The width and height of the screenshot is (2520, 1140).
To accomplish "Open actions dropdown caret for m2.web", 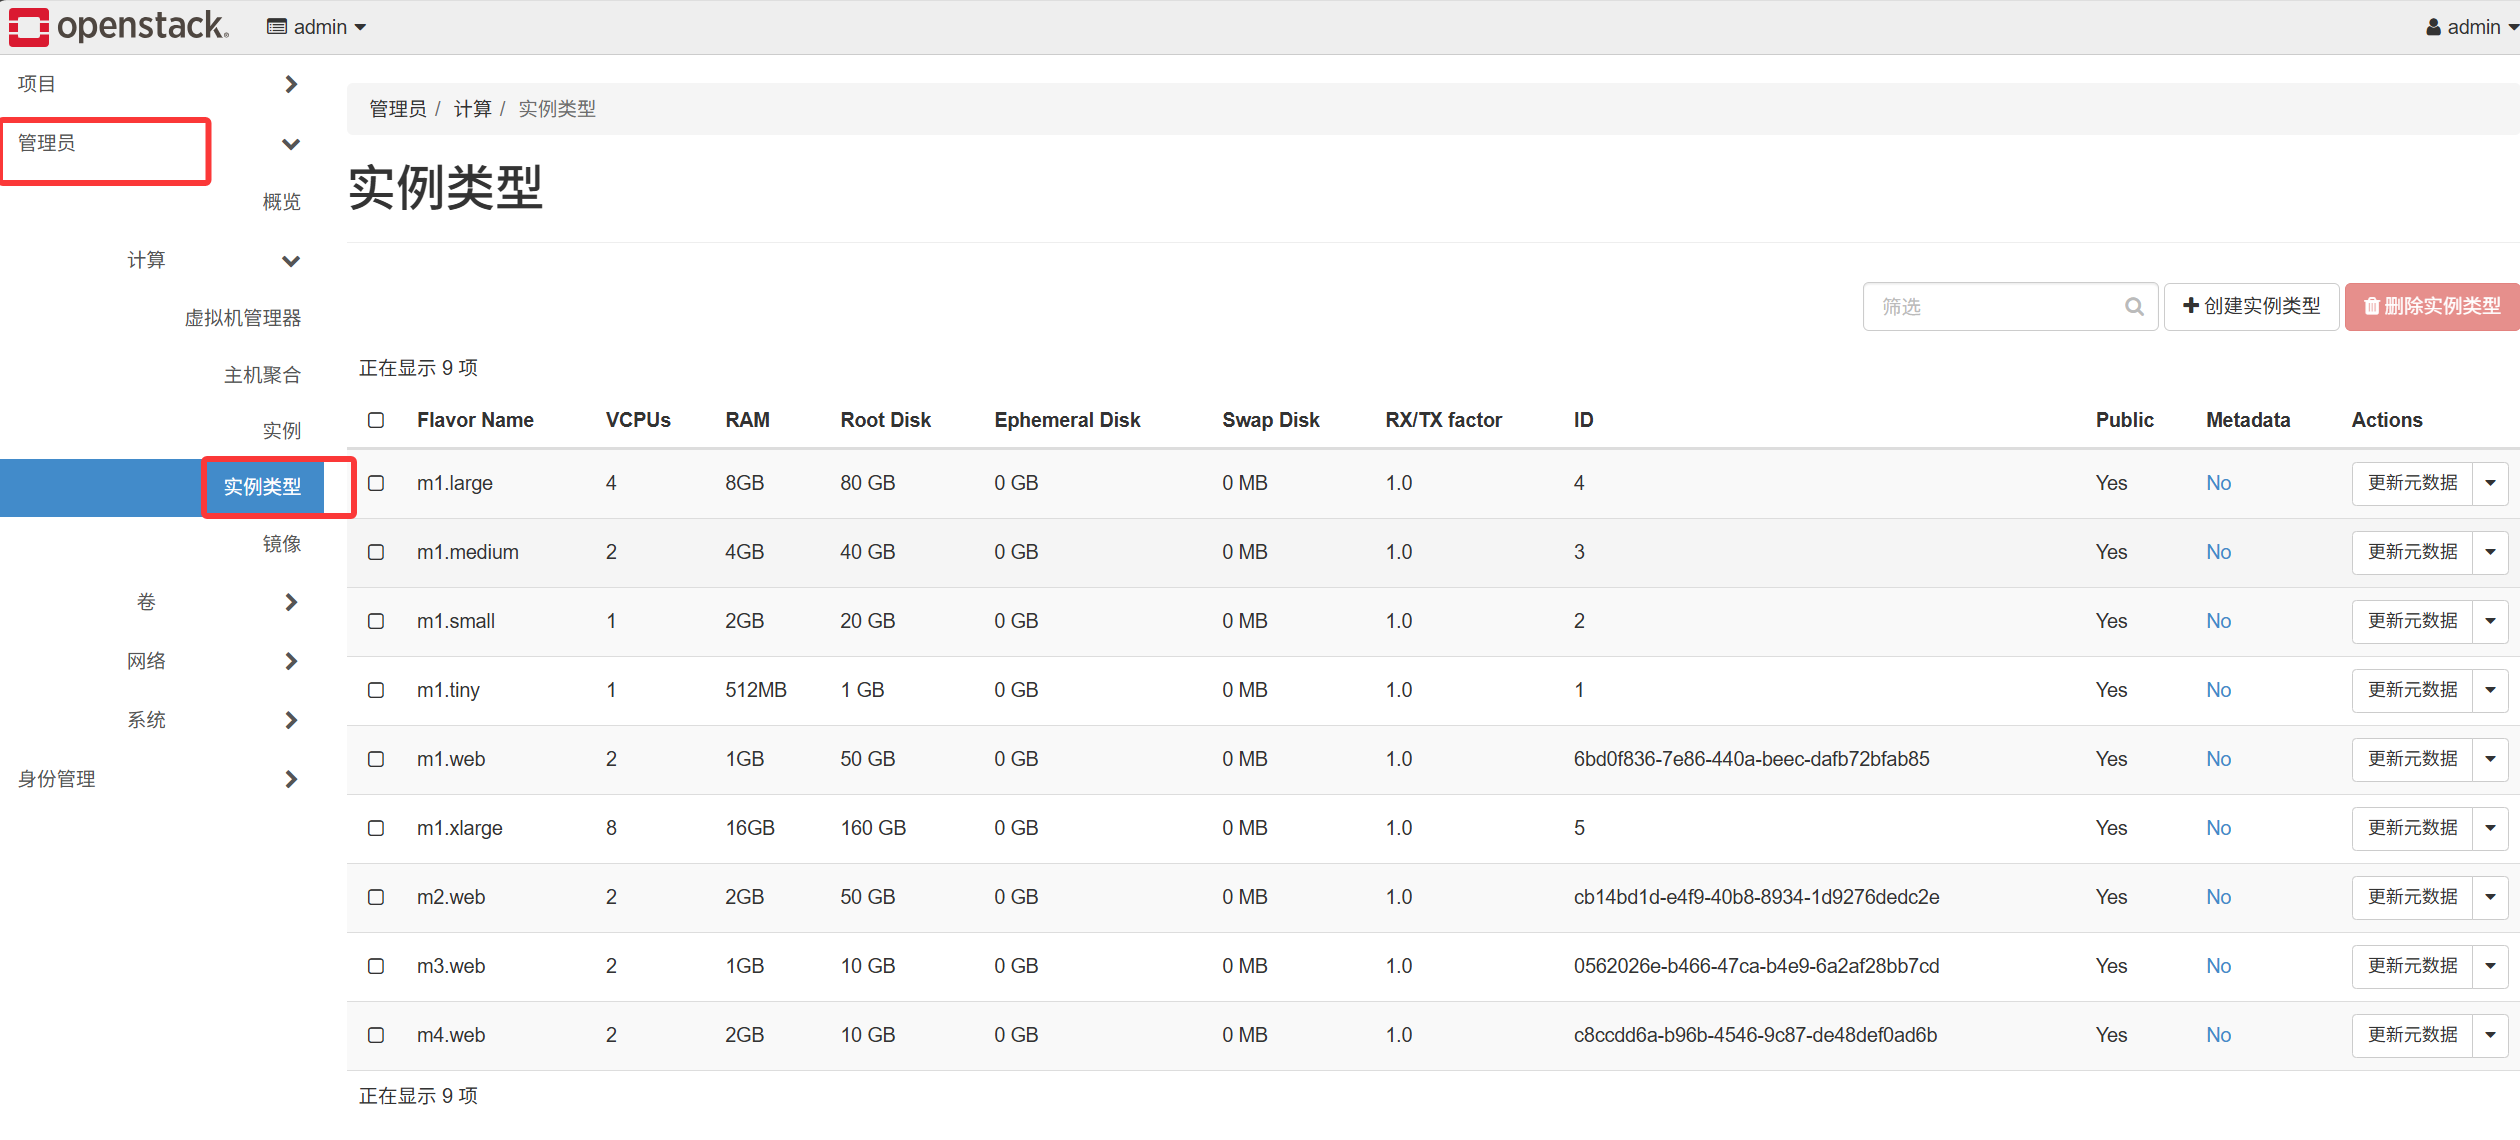I will pos(2490,897).
